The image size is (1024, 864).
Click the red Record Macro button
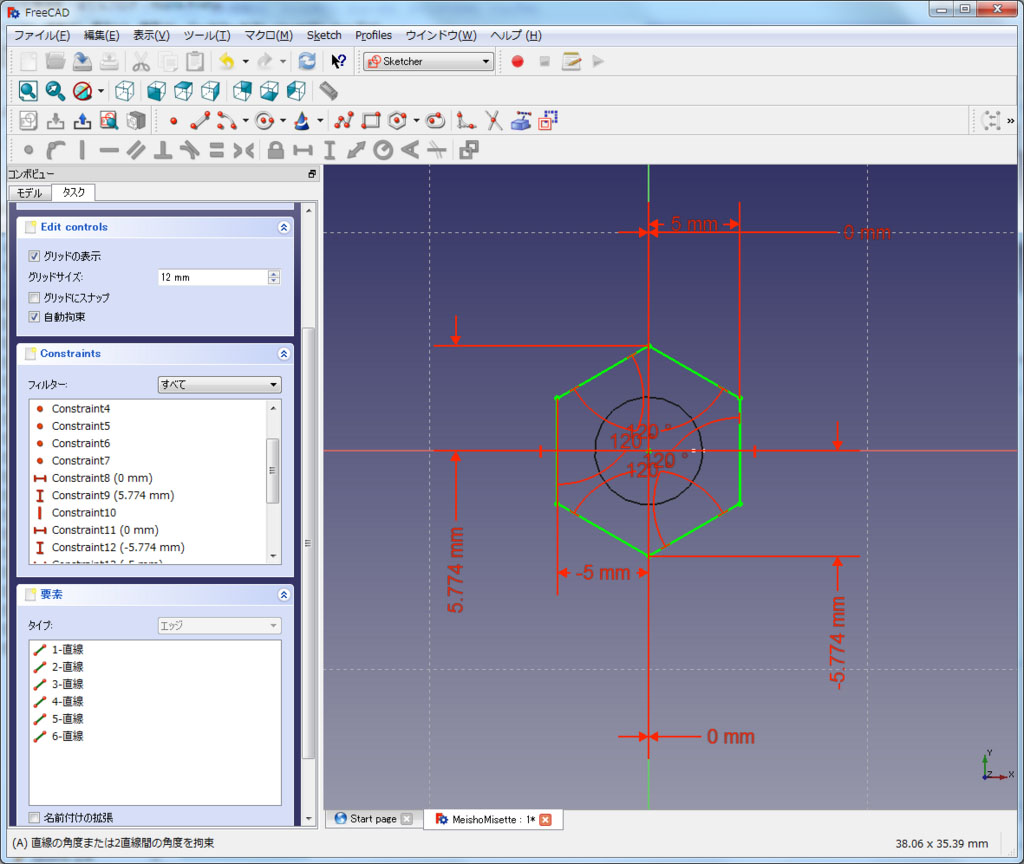tap(517, 61)
